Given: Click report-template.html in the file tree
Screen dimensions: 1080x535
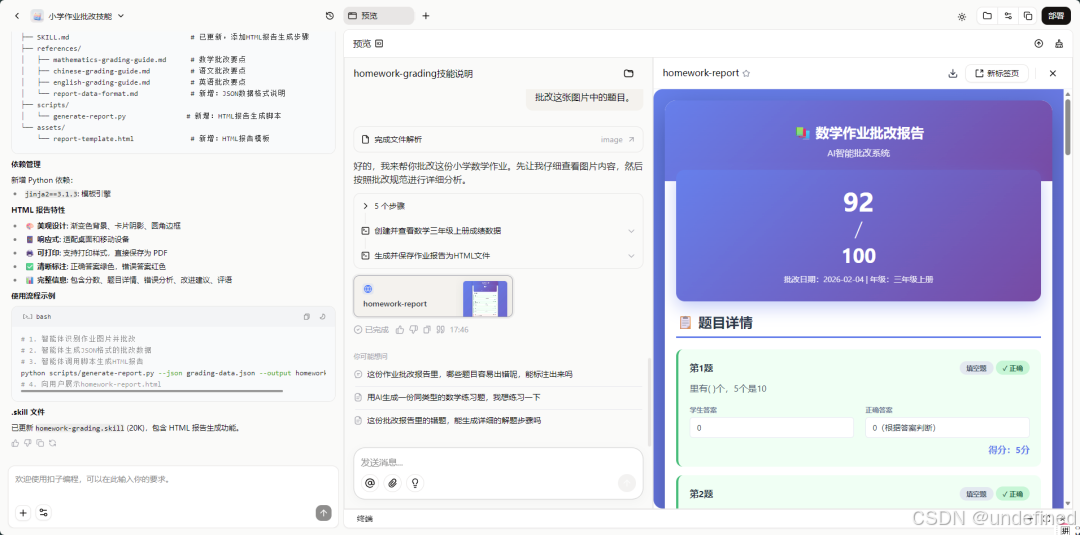Looking at the screenshot, I should tap(93, 138).
